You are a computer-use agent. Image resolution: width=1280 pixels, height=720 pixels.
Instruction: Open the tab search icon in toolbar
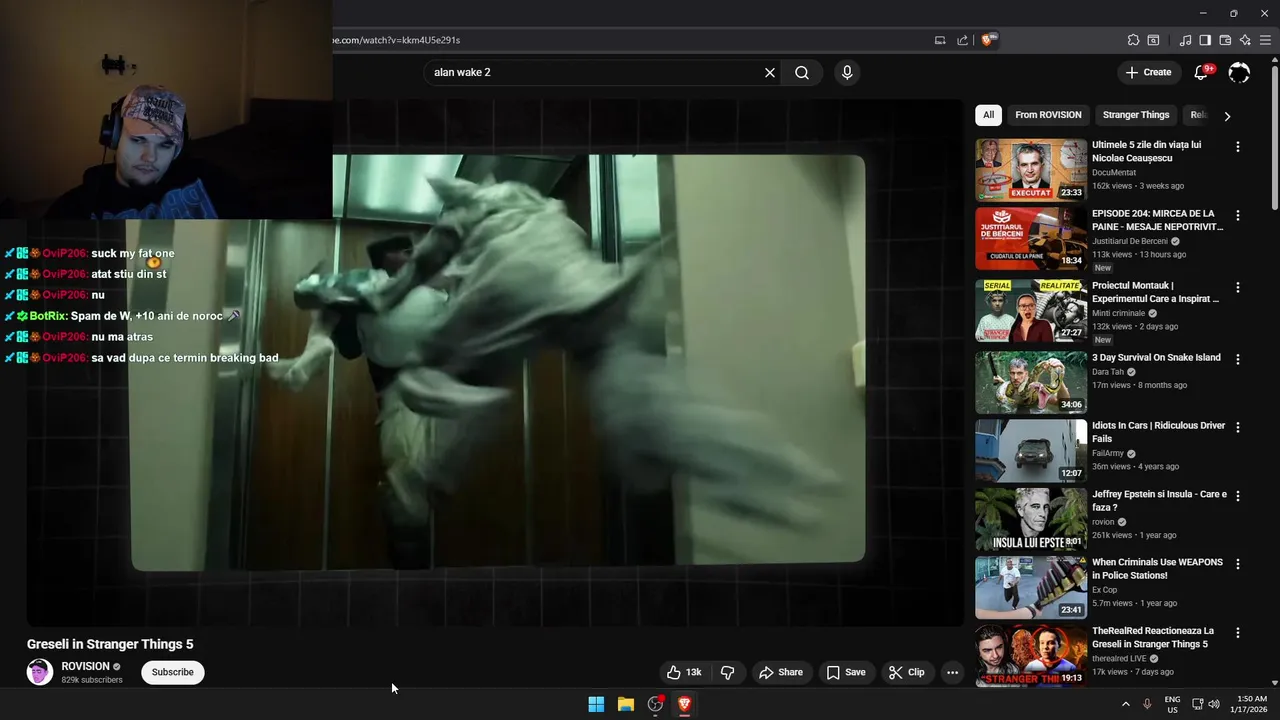(x=1153, y=40)
